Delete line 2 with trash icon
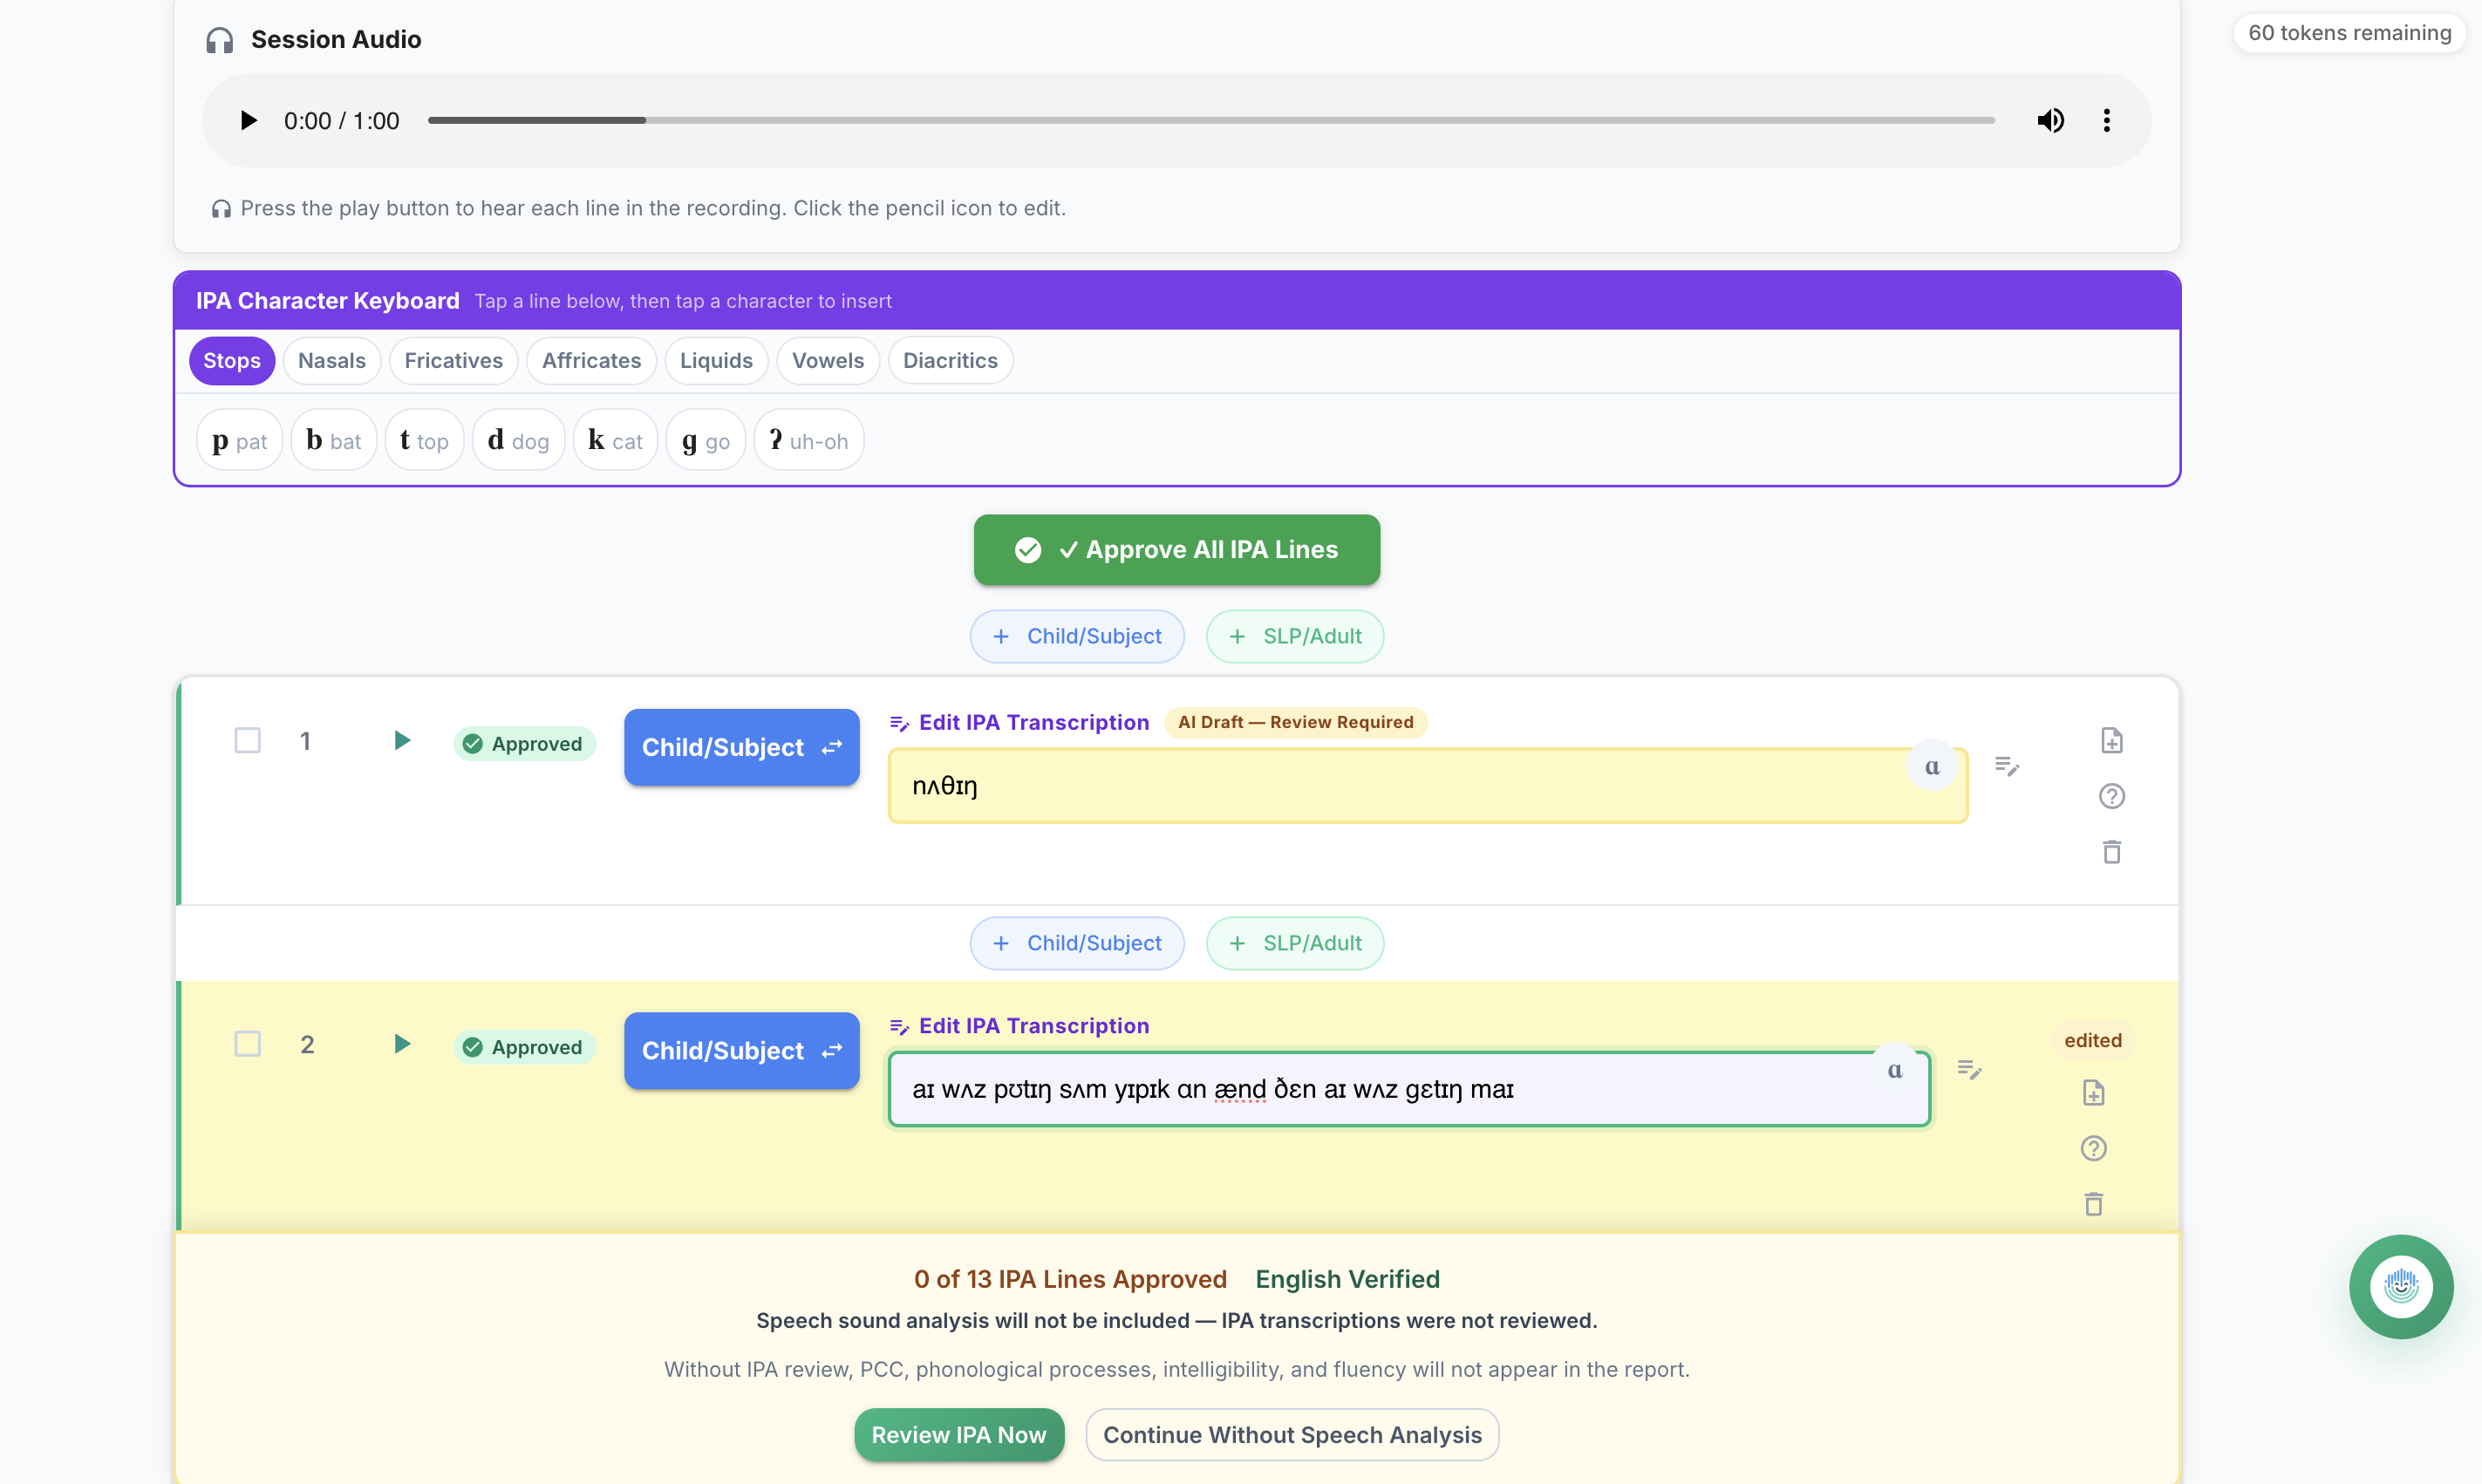This screenshot has height=1484, width=2482. tap(2093, 1204)
